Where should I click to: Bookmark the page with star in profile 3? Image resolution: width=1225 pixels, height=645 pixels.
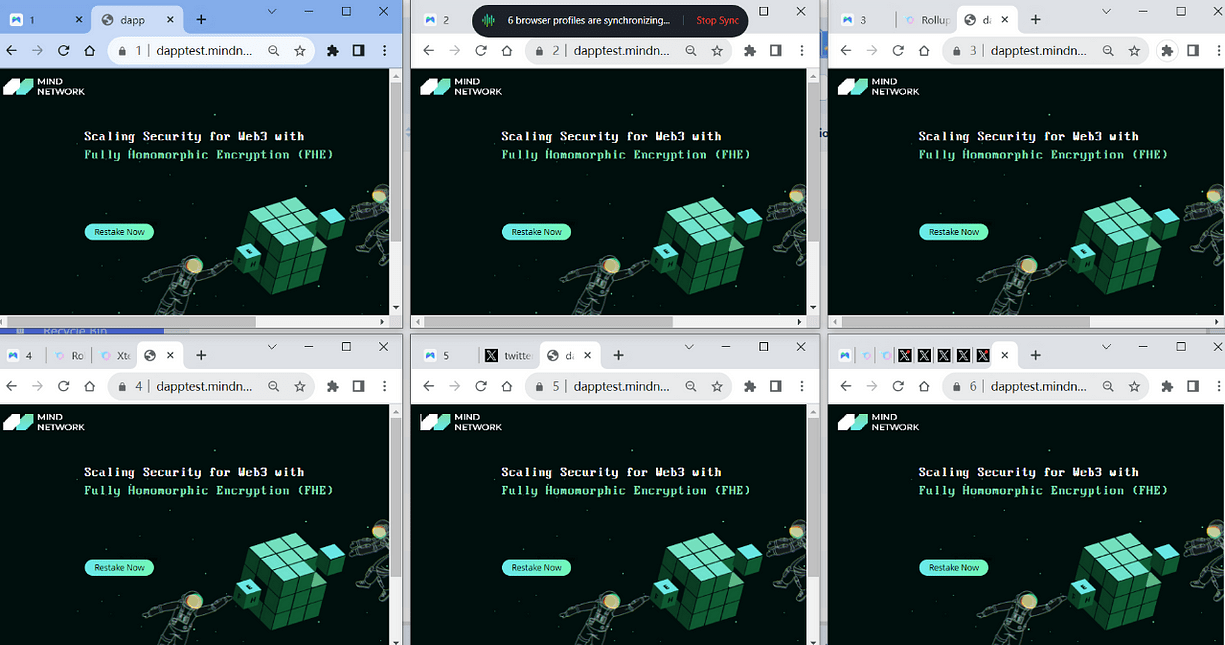pos(1134,51)
